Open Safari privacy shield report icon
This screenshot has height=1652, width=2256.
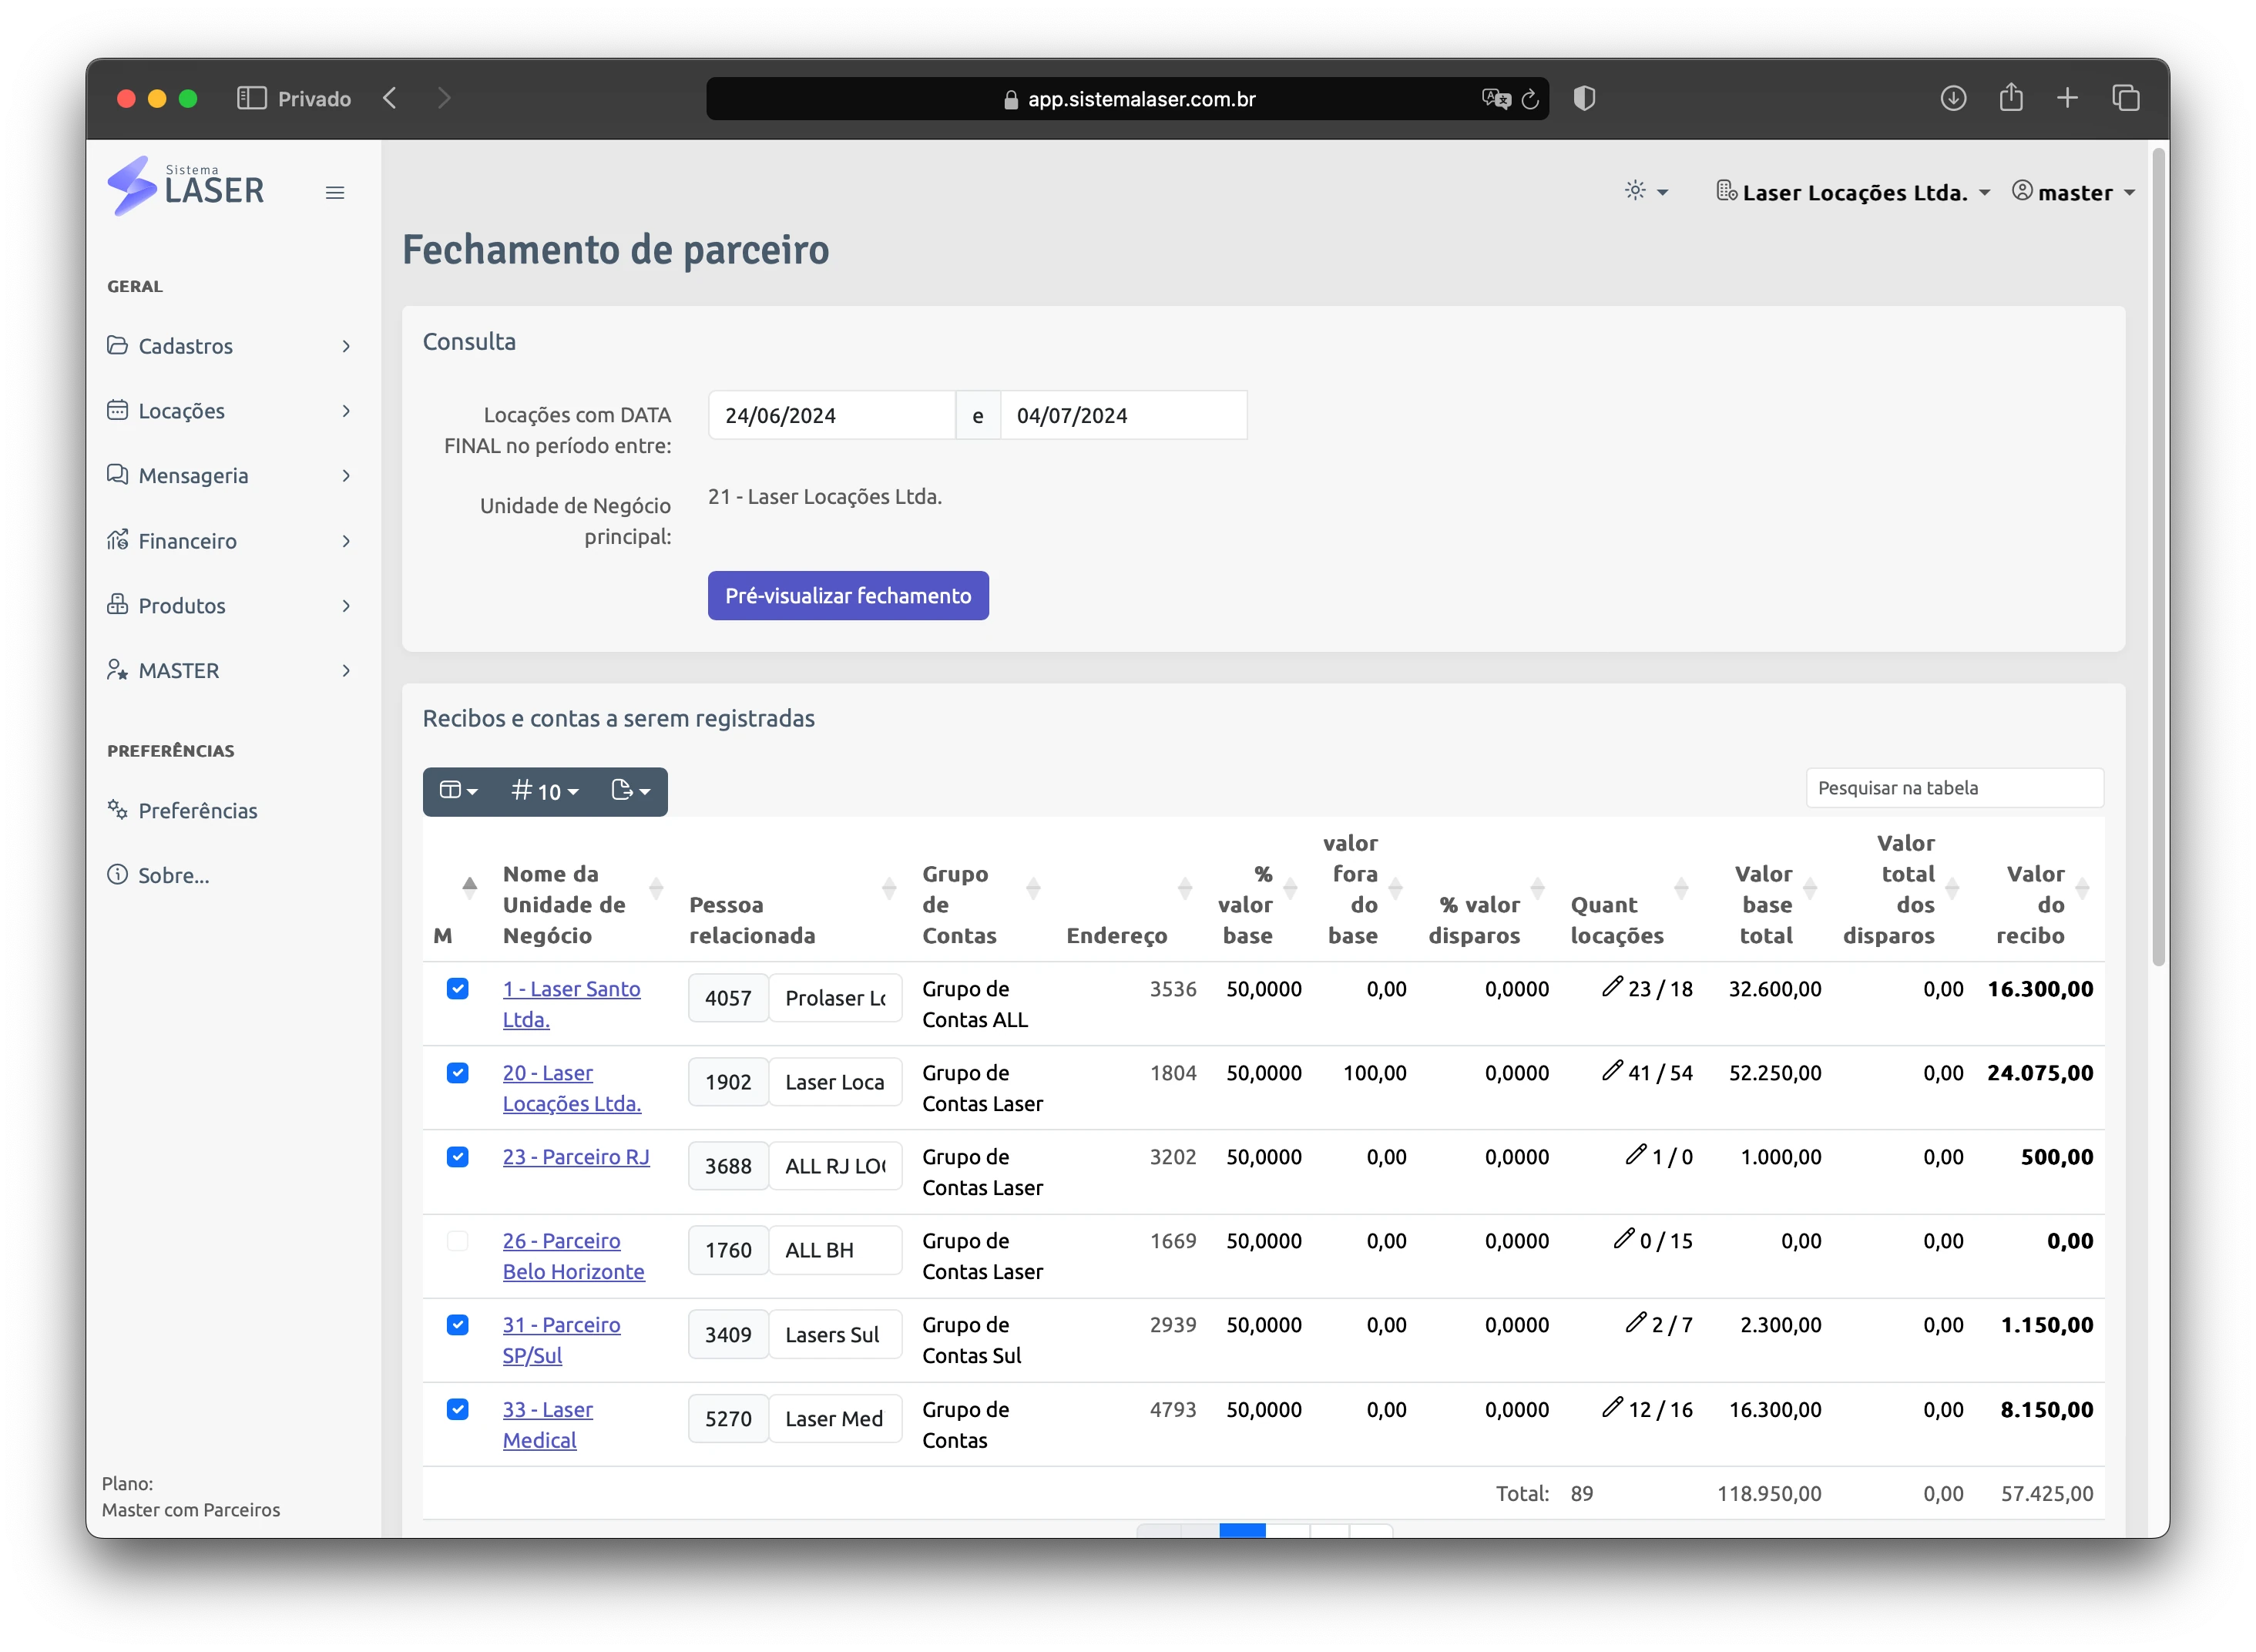click(1584, 98)
